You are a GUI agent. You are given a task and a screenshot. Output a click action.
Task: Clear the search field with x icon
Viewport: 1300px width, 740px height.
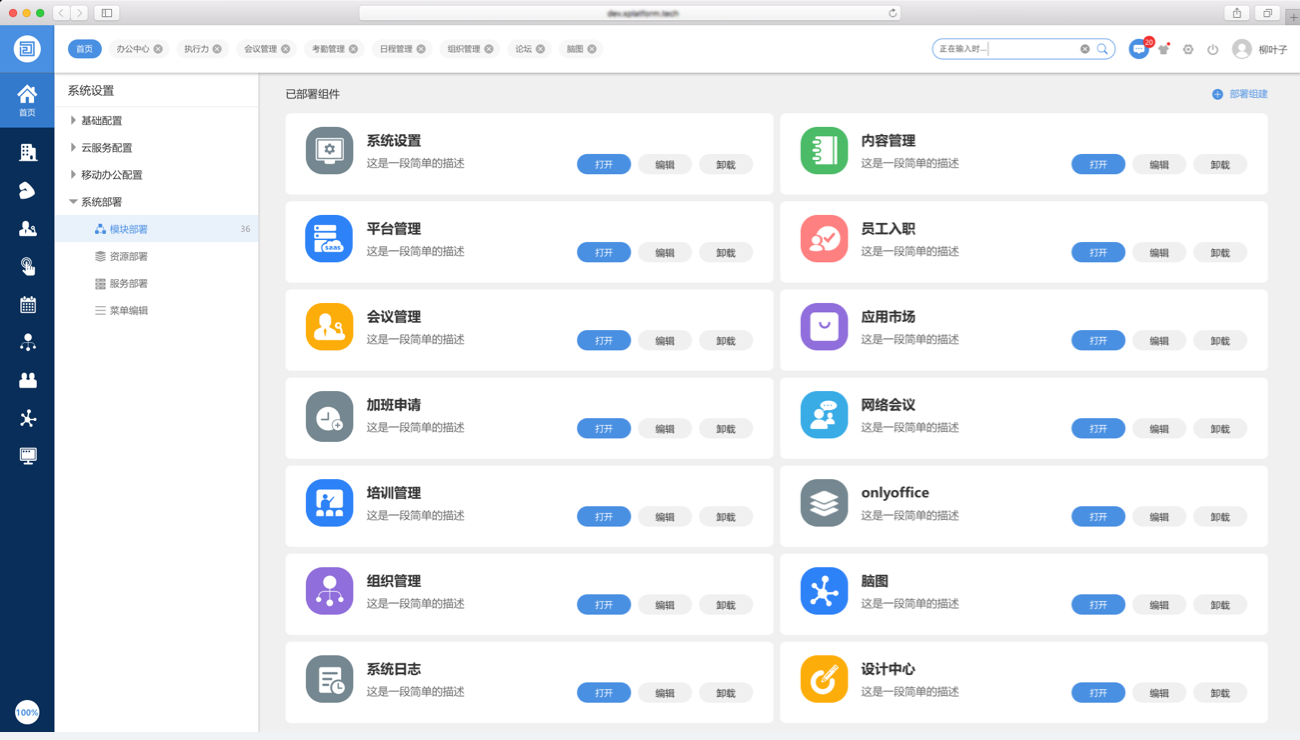tap(1085, 49)
